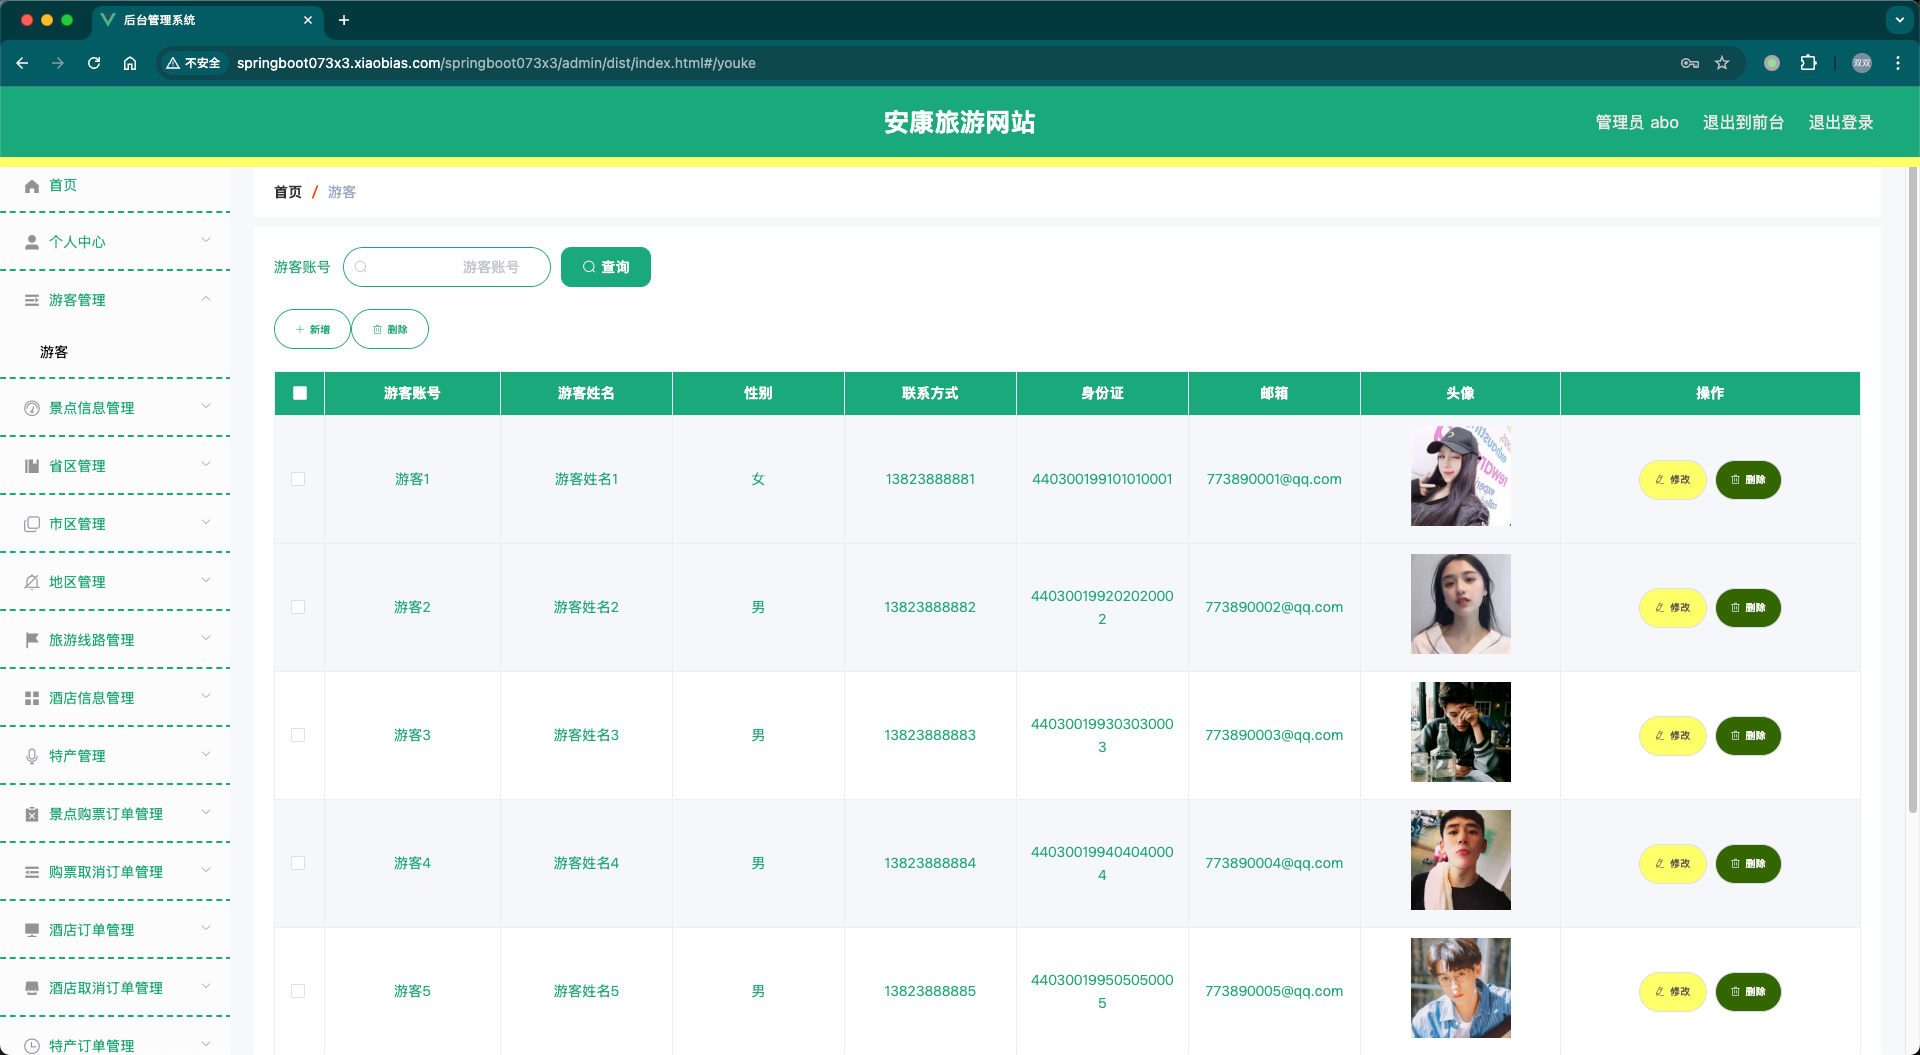The height and width of the screenshot is (1055, 1920).
Task: Click 首页 in the breadcrumb
Action: coord(288,192)
